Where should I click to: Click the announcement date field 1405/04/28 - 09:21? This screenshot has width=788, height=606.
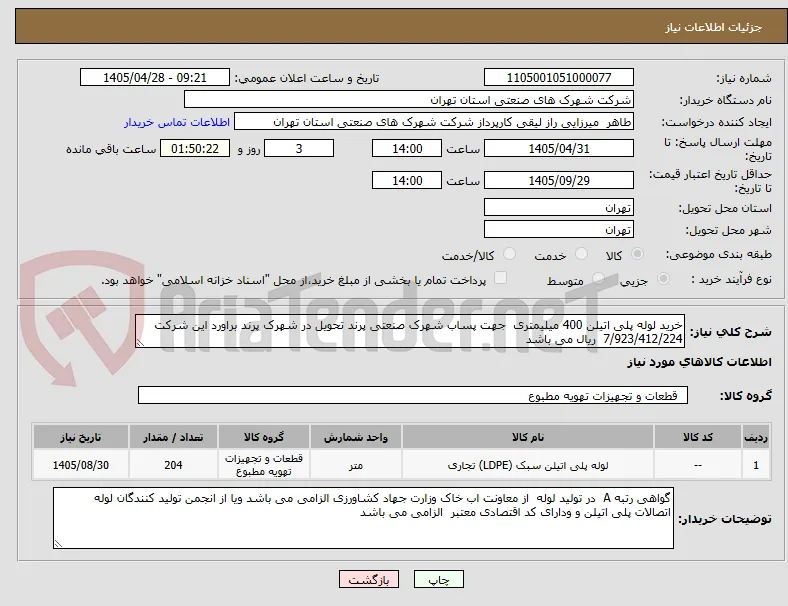pos(155,77)
